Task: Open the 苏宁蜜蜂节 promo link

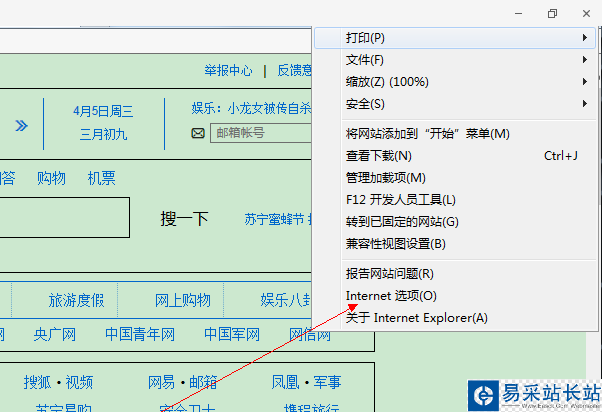Action: click(274, 220)
